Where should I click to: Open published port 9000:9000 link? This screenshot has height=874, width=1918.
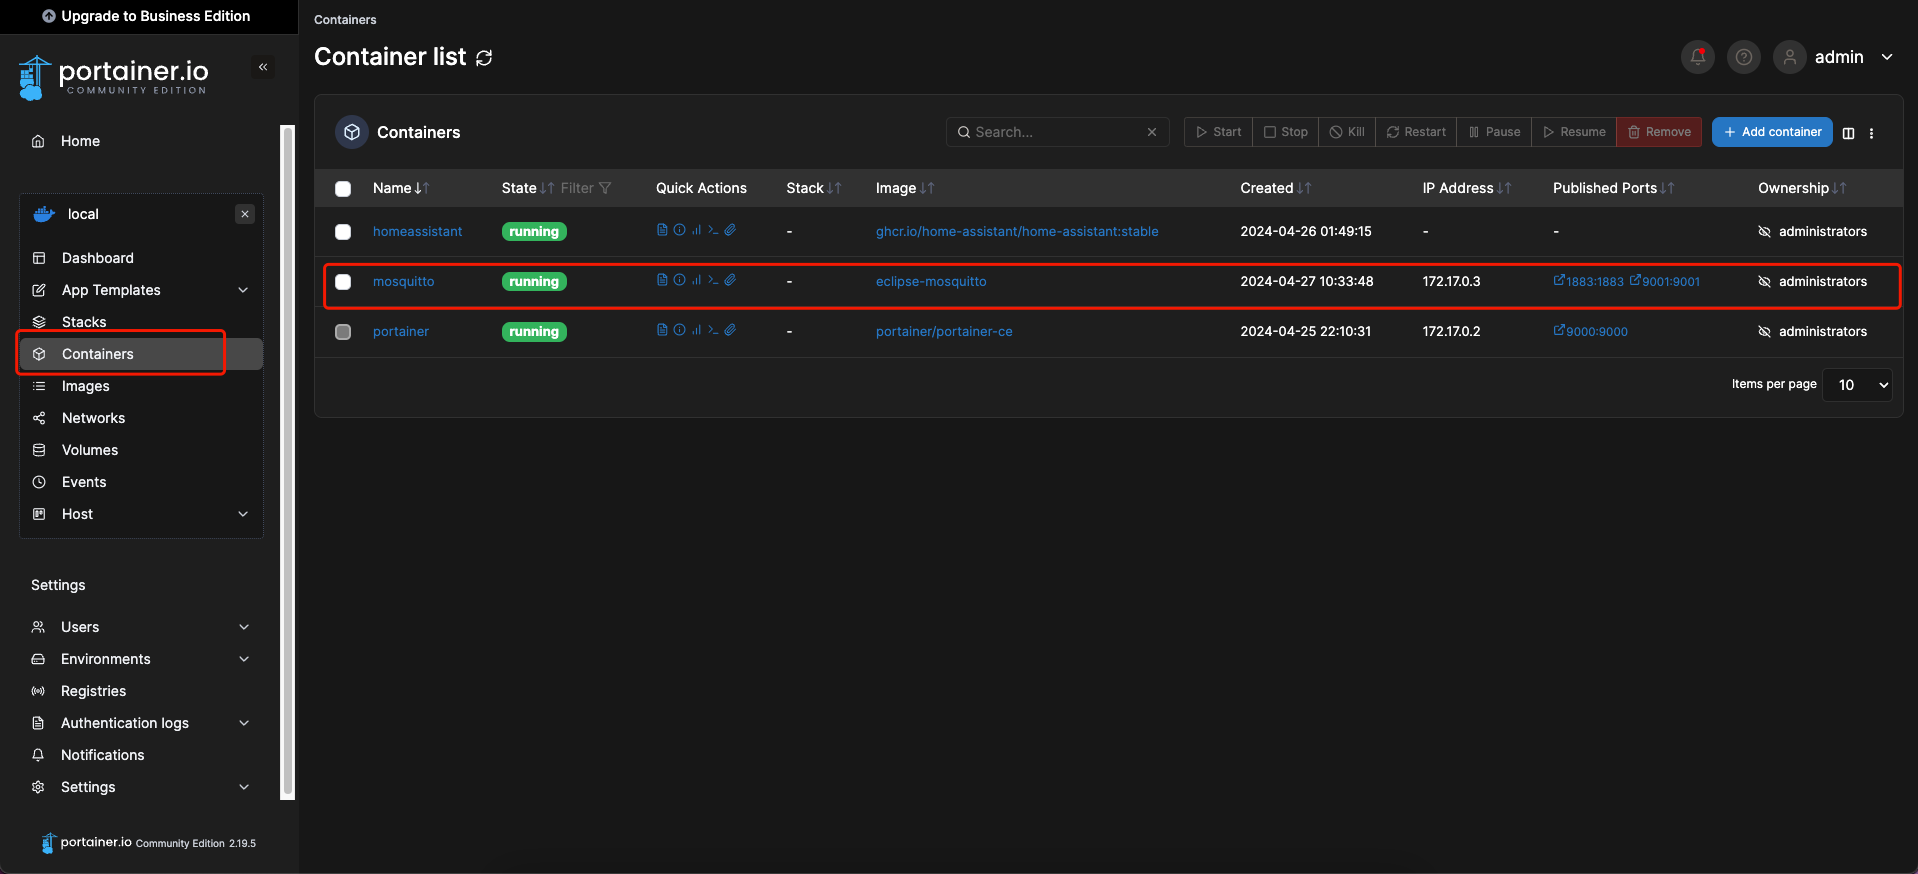(1591, 331)
